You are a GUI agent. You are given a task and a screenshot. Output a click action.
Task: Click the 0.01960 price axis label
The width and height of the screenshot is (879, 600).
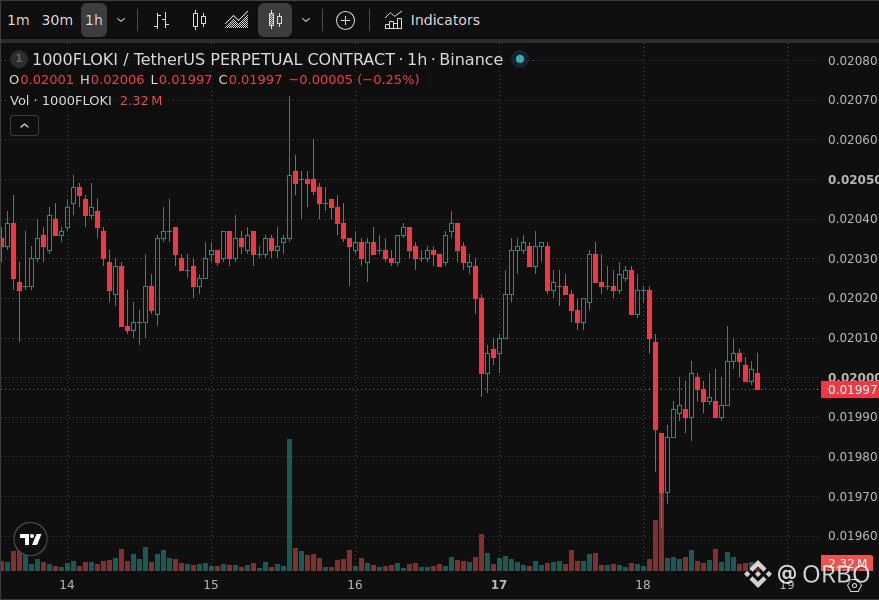[x=853, y=536]
